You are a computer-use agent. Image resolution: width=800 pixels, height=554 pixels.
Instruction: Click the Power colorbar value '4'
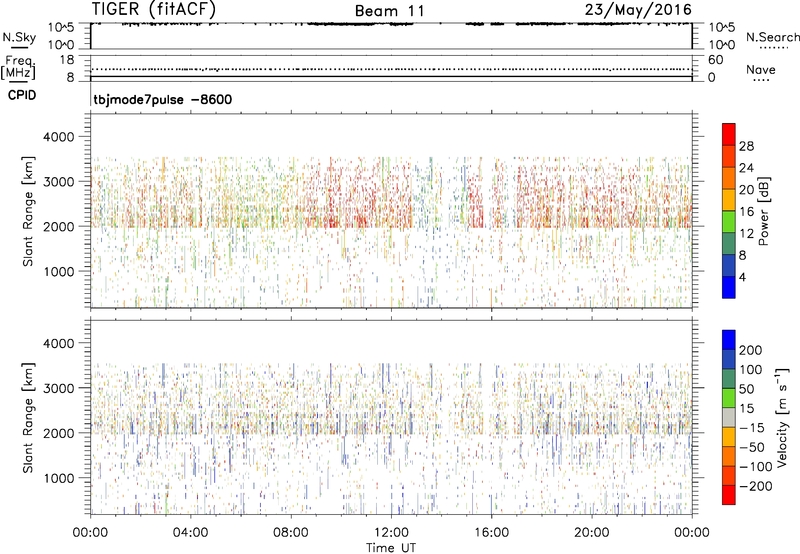coord(742,277)
